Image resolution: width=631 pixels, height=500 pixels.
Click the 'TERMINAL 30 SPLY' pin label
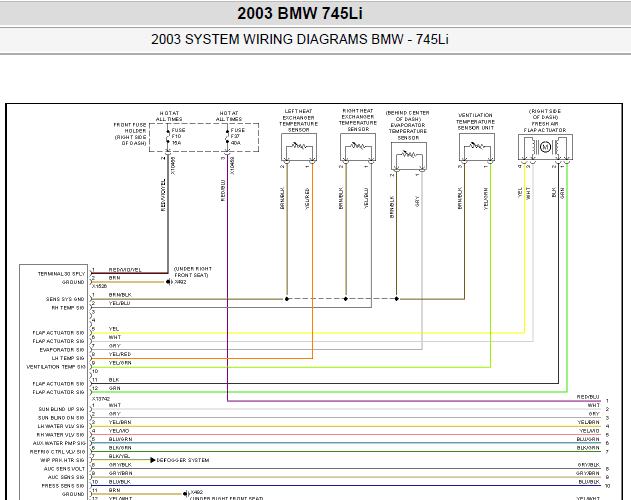pyautogui.click(x=61, y=274)
